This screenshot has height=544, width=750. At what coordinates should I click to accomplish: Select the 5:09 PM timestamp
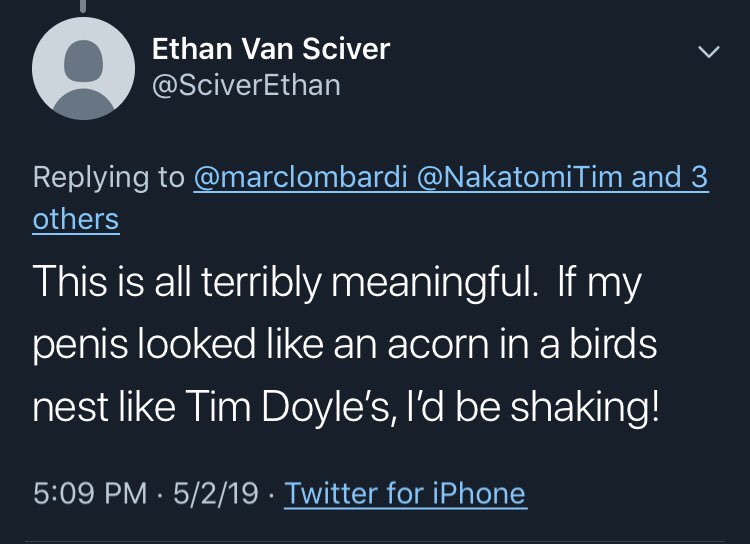pos(90,493)
